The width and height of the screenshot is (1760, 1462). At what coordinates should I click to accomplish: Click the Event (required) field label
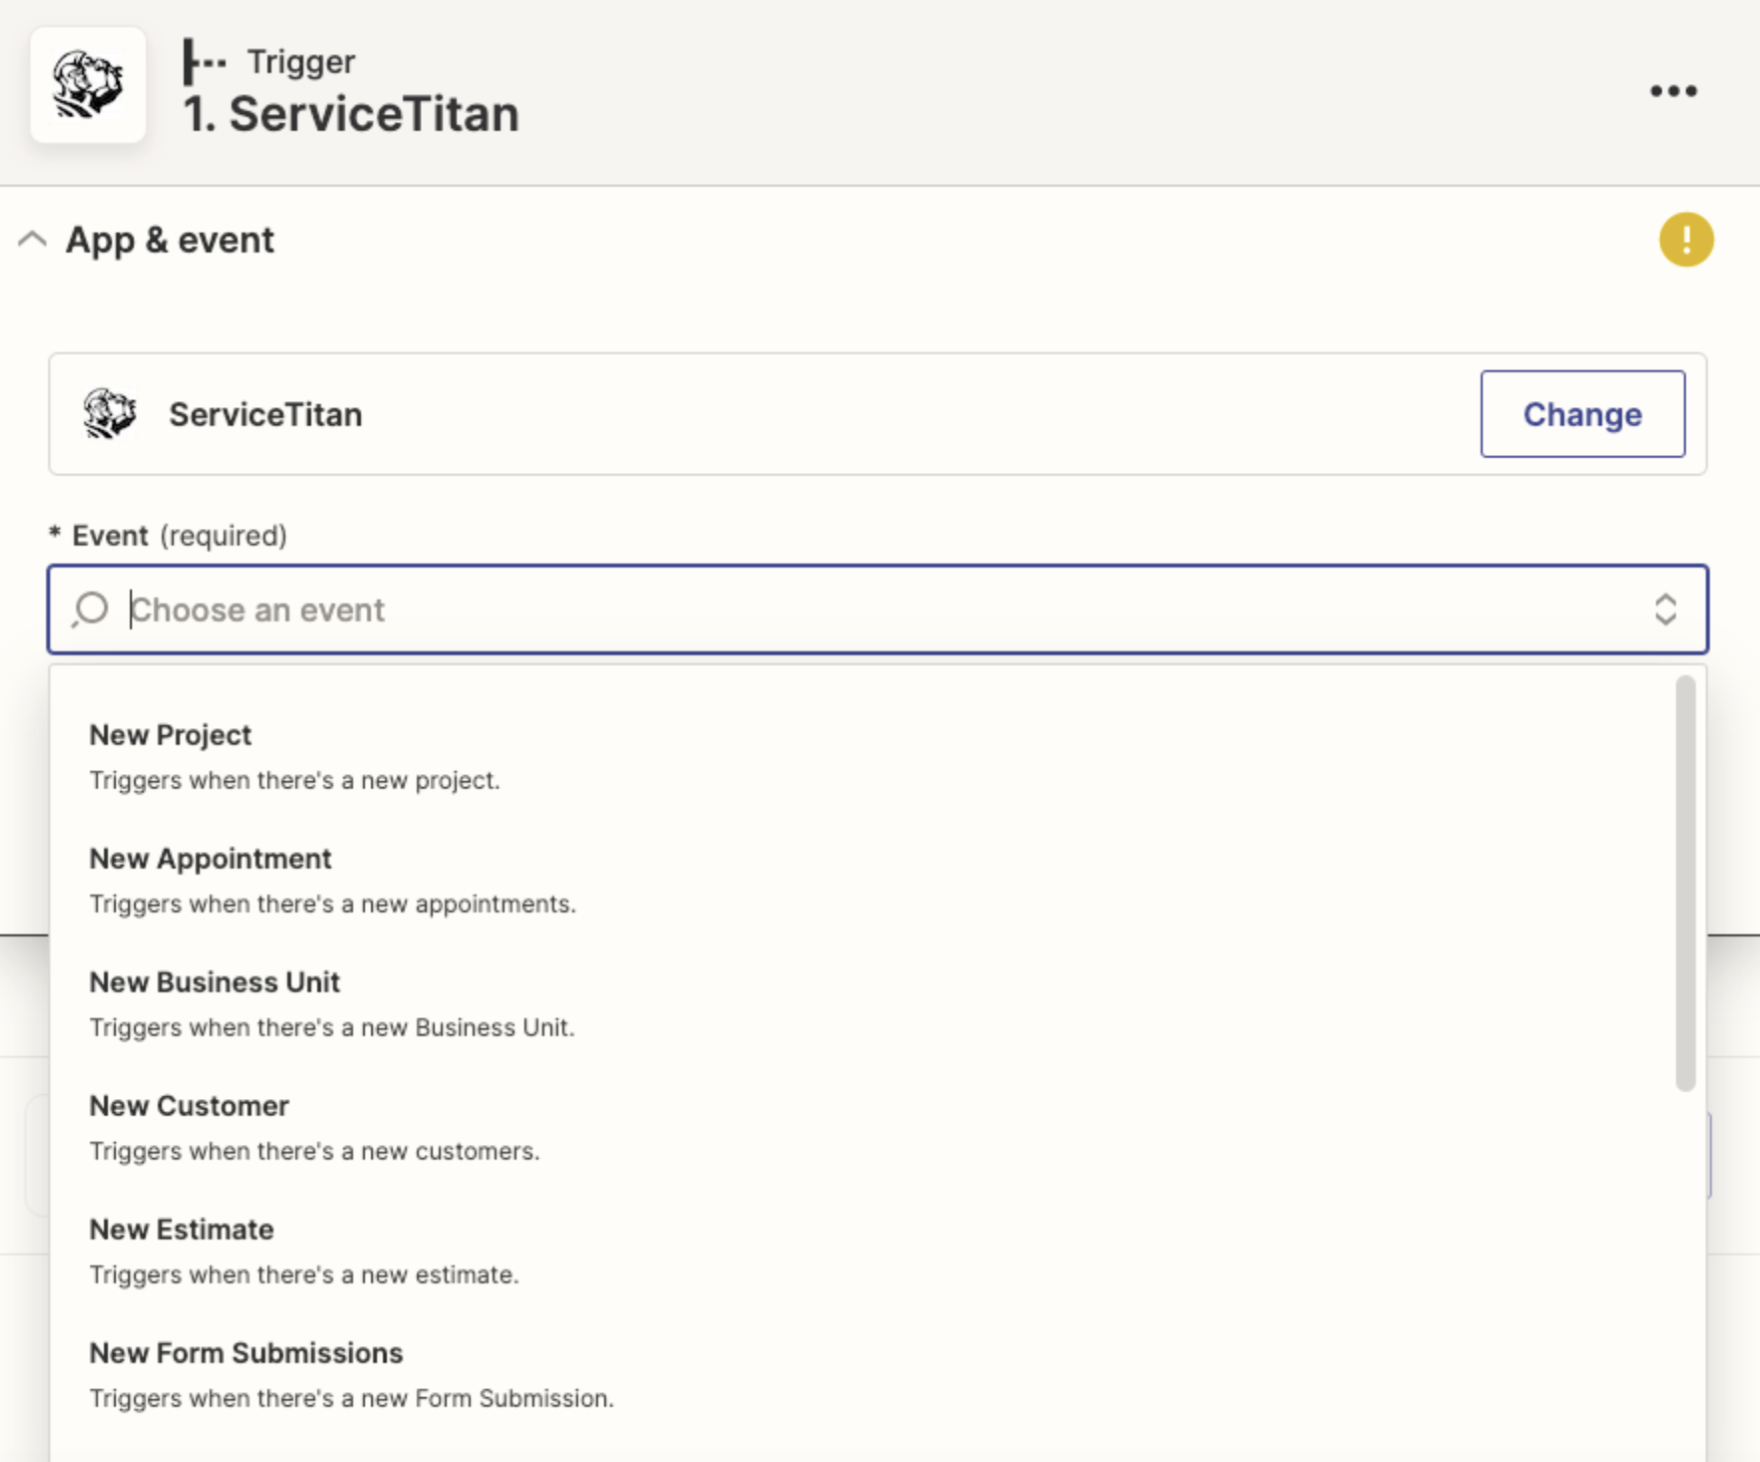tap(169, 536)
